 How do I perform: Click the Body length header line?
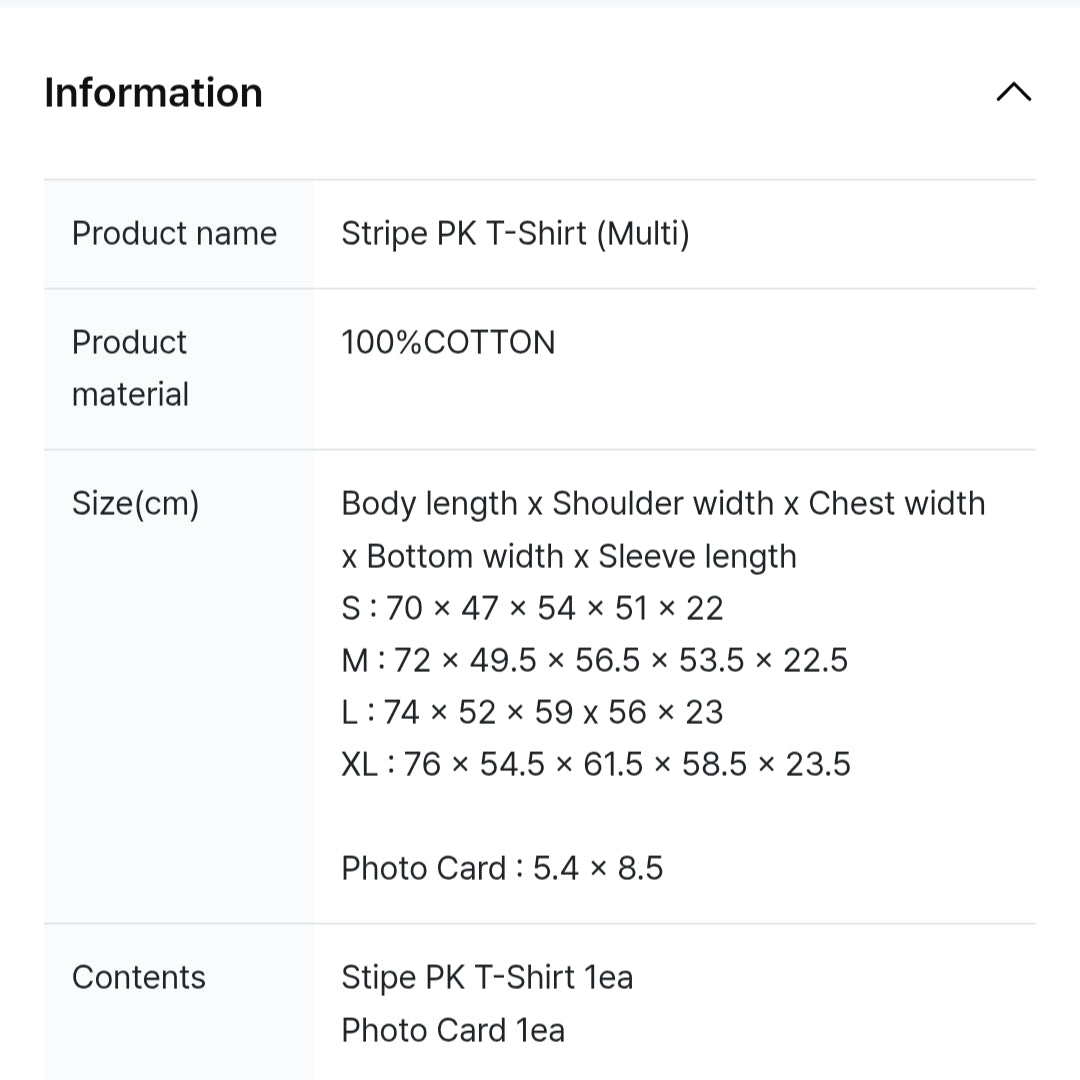click(x=663, y=503)
